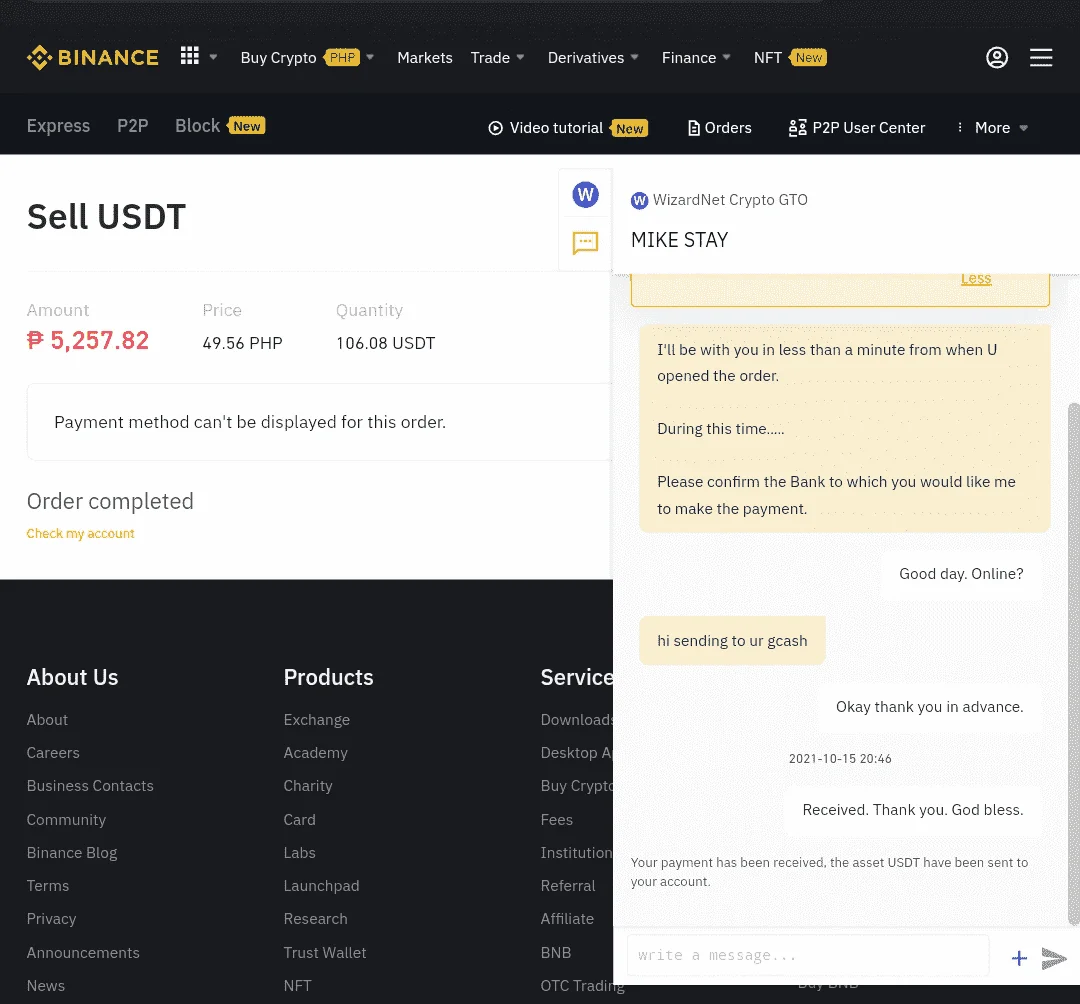Click the 'Received. Thank you. God bless.' message
The height and width of the screenshot is (1004, 1080).
(913, 810)
